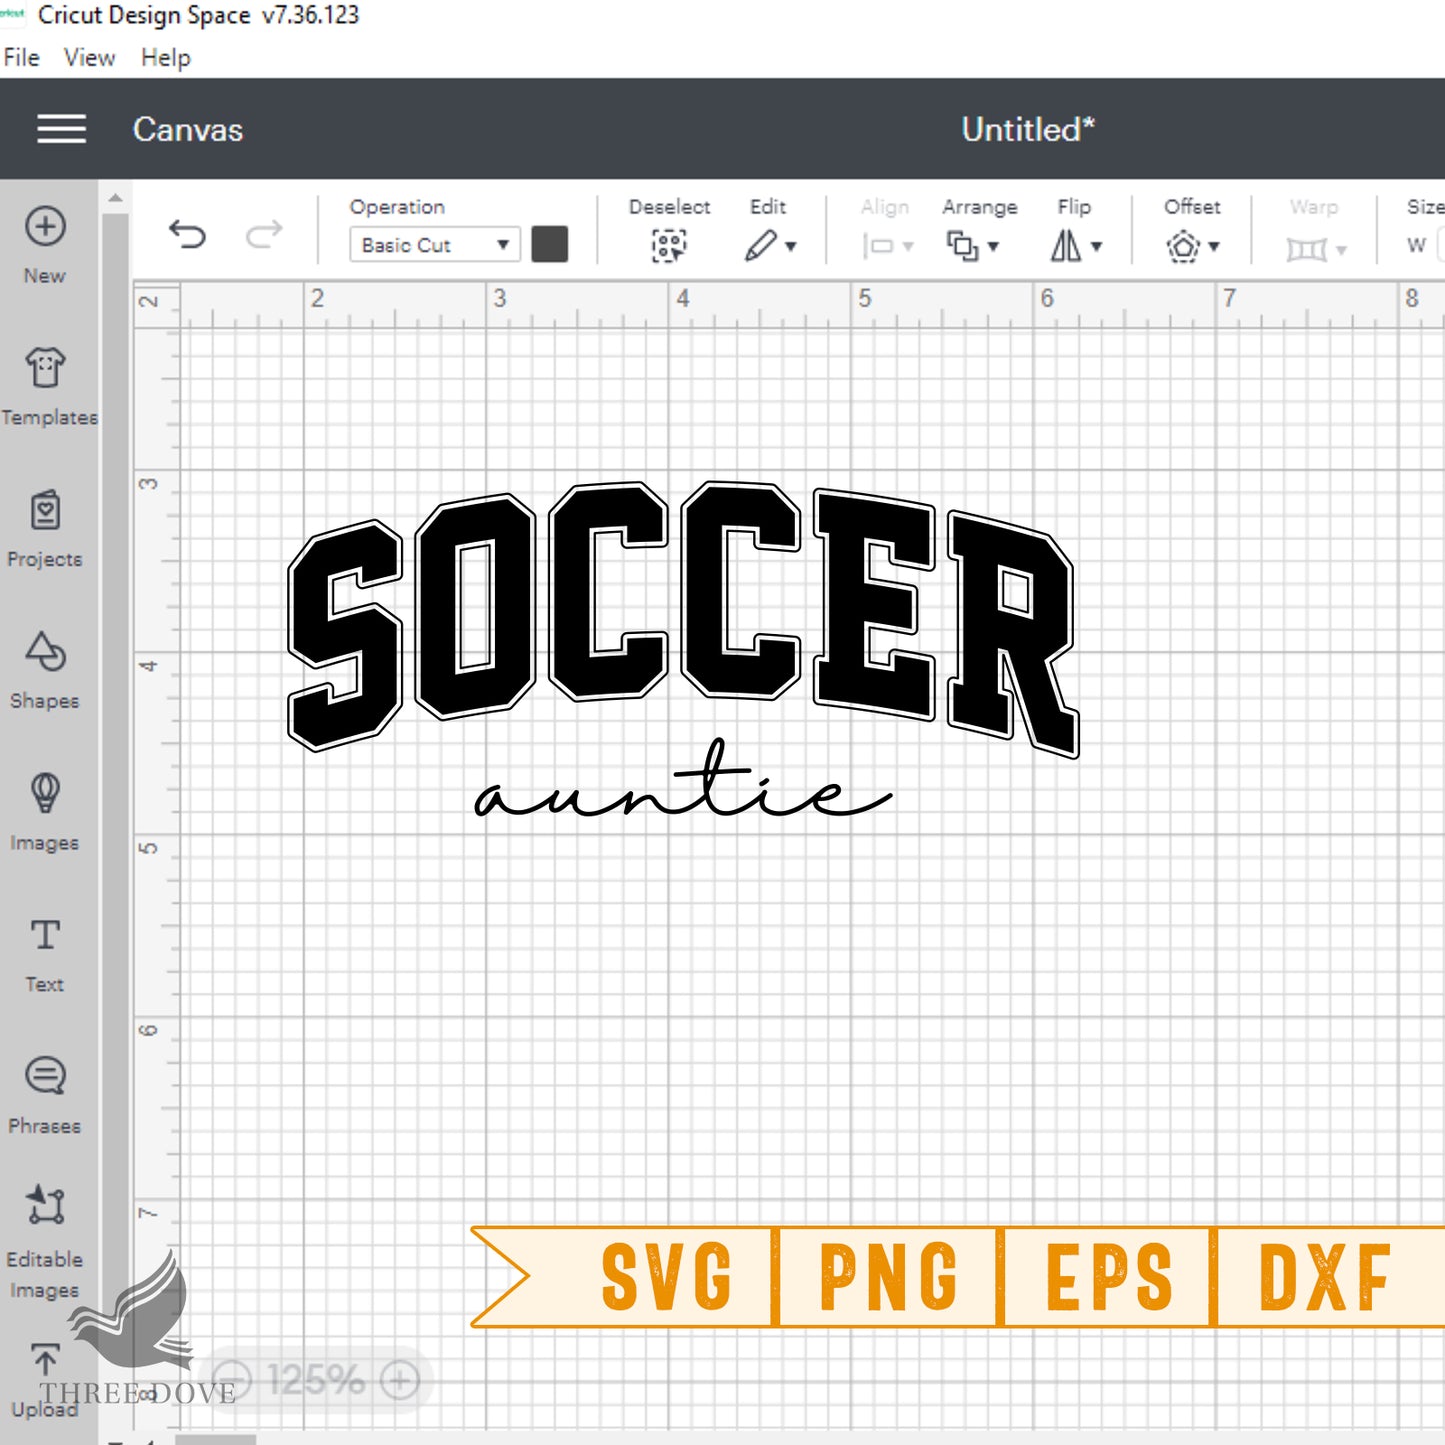Viewport: 1445px width, 1445px height.
Task: Expand the Offset dropdown arrow
Action: pyautogui.click(x=1214, y=247)
